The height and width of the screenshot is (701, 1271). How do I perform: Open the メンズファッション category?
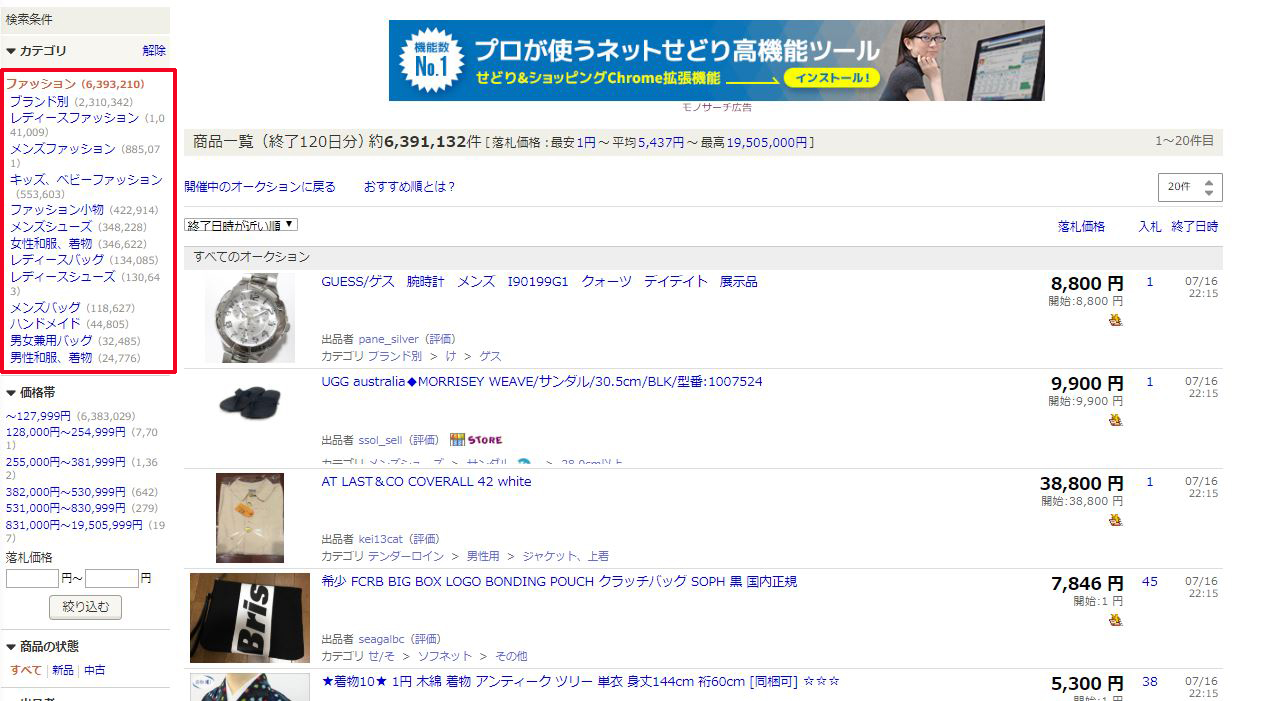pos(63,149)
